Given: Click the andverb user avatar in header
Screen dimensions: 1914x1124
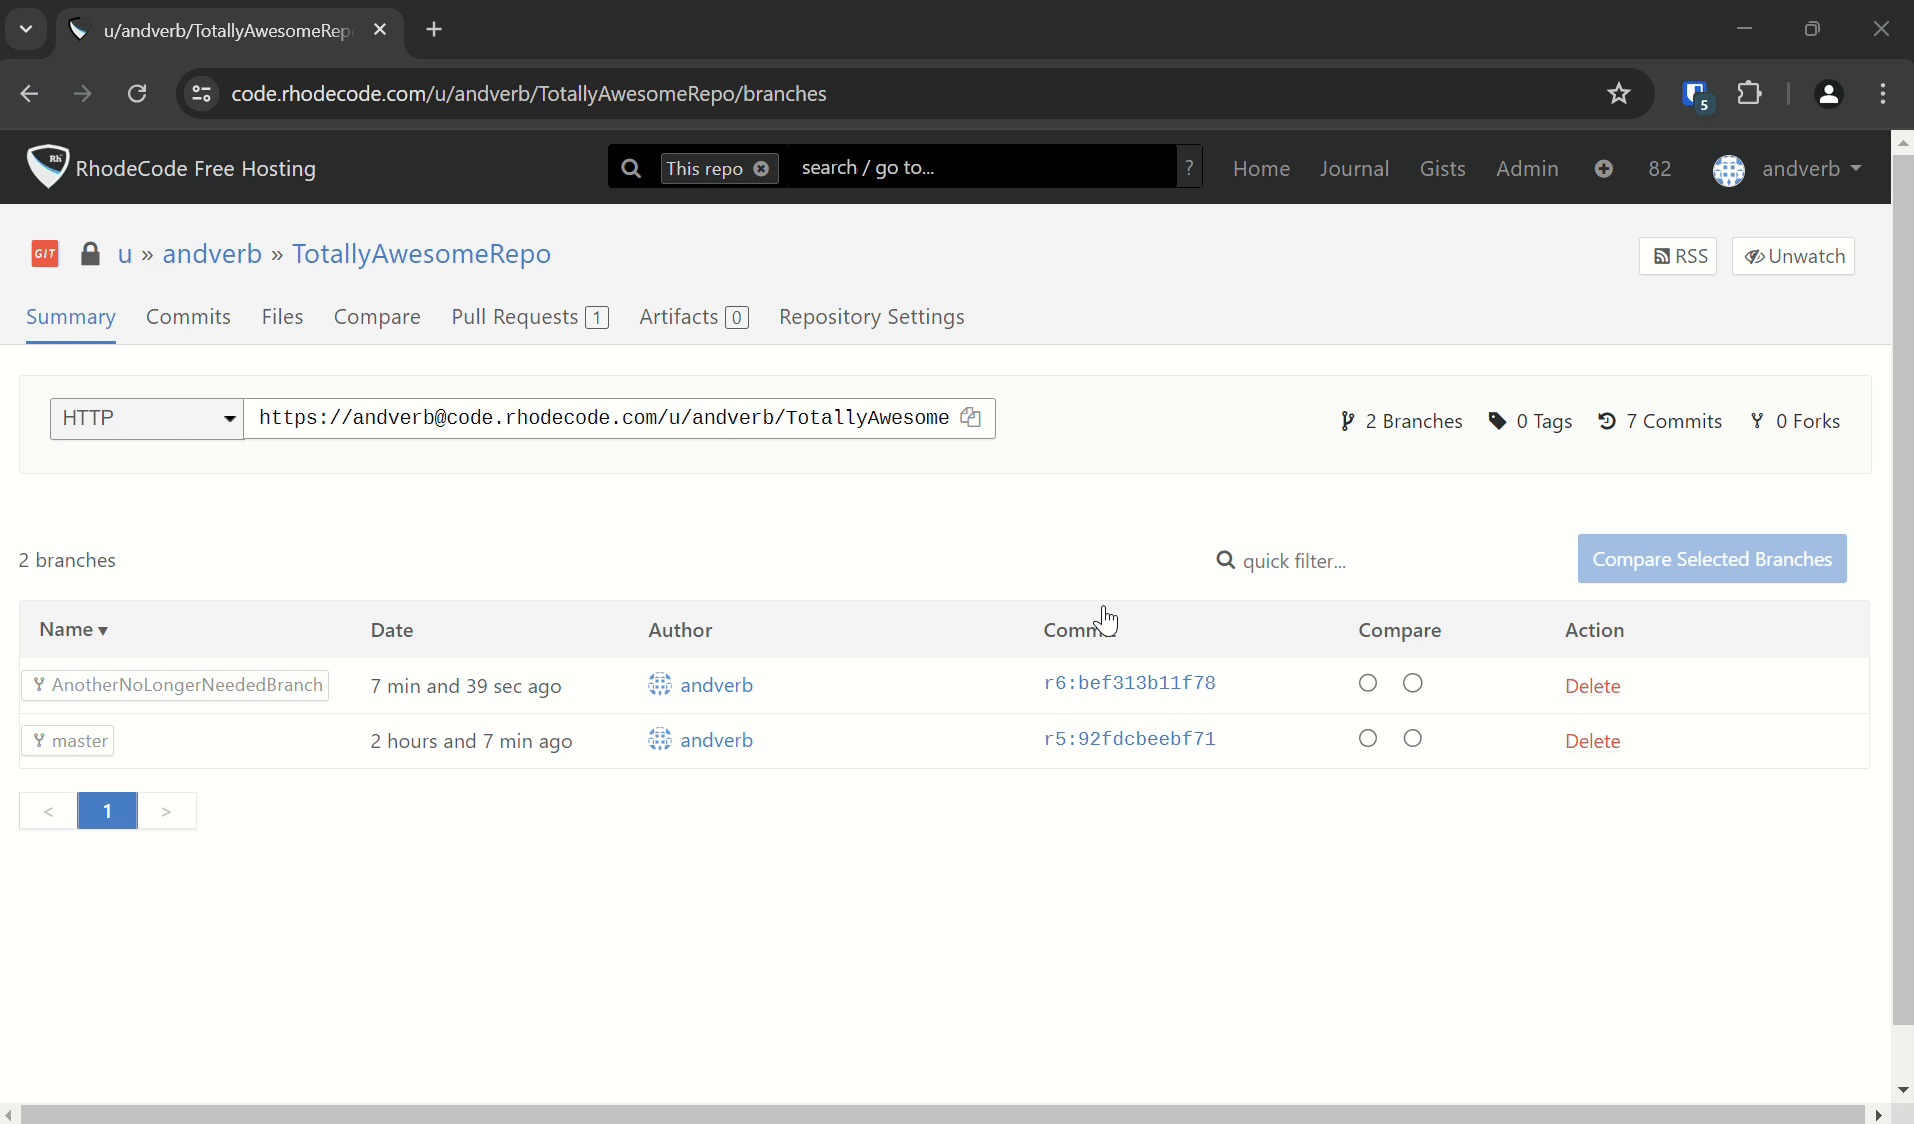Looking at the screenshot, I should (x=1729, y=170).
